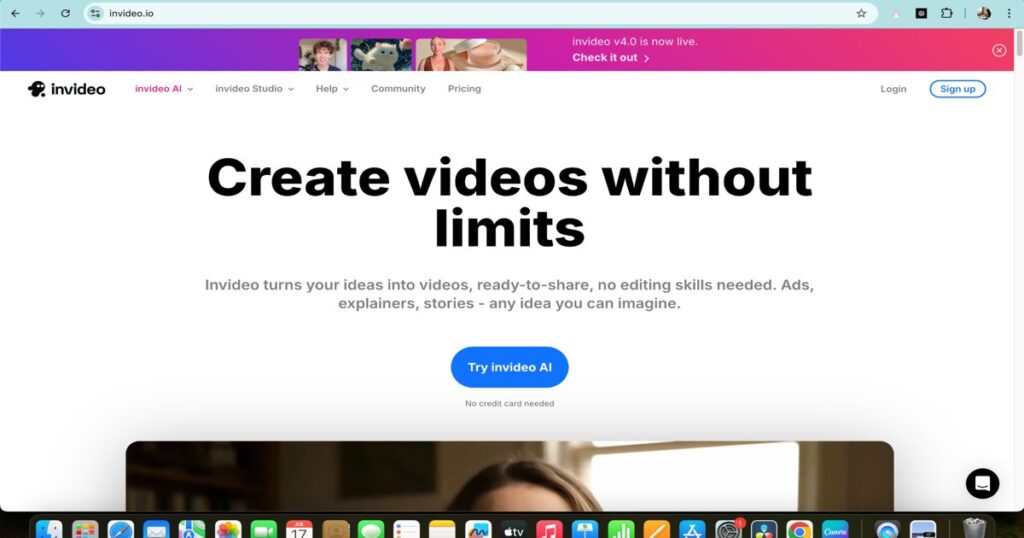Open banner thumbnail of curly-haired person

coord(323,54)
